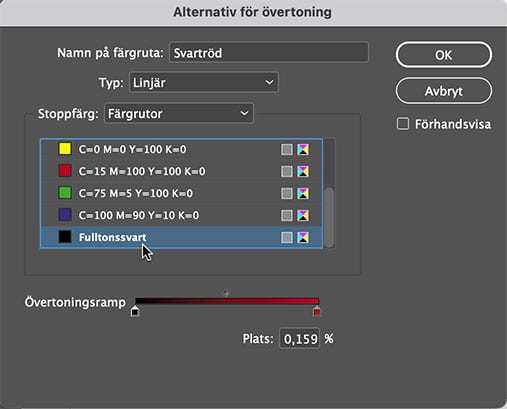This screenshot has width=507, height=409.
Task: Click the gradient ramp midpoint diamond
Action: [x=226, y=293]
